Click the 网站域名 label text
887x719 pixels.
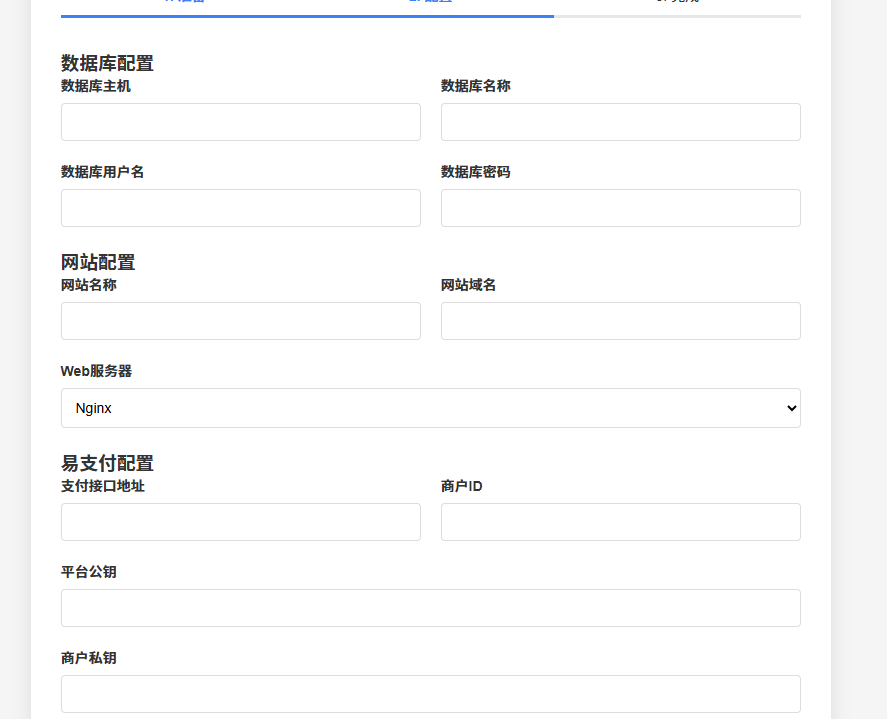click(468, 285)
